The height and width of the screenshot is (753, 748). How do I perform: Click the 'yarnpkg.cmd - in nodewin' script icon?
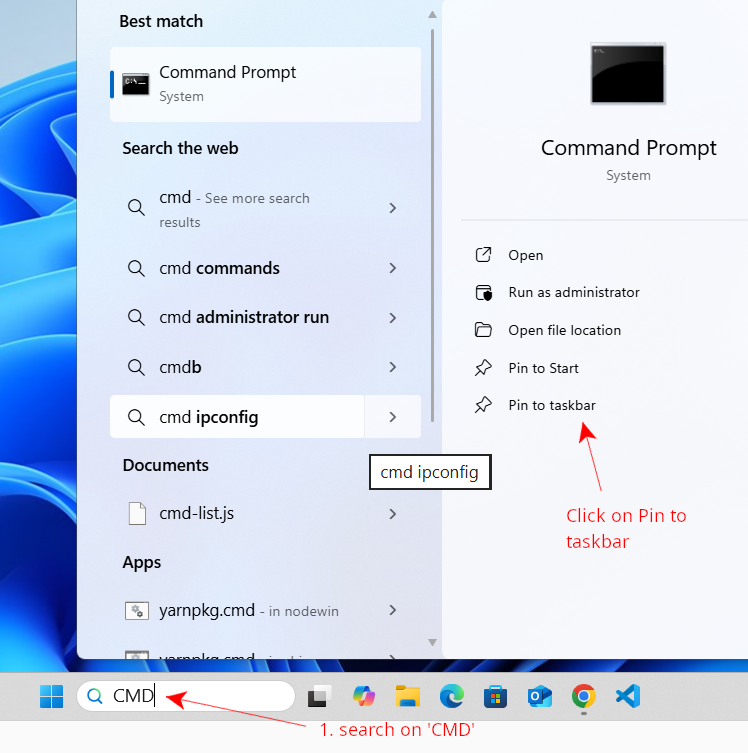click(x=137, y=611)
